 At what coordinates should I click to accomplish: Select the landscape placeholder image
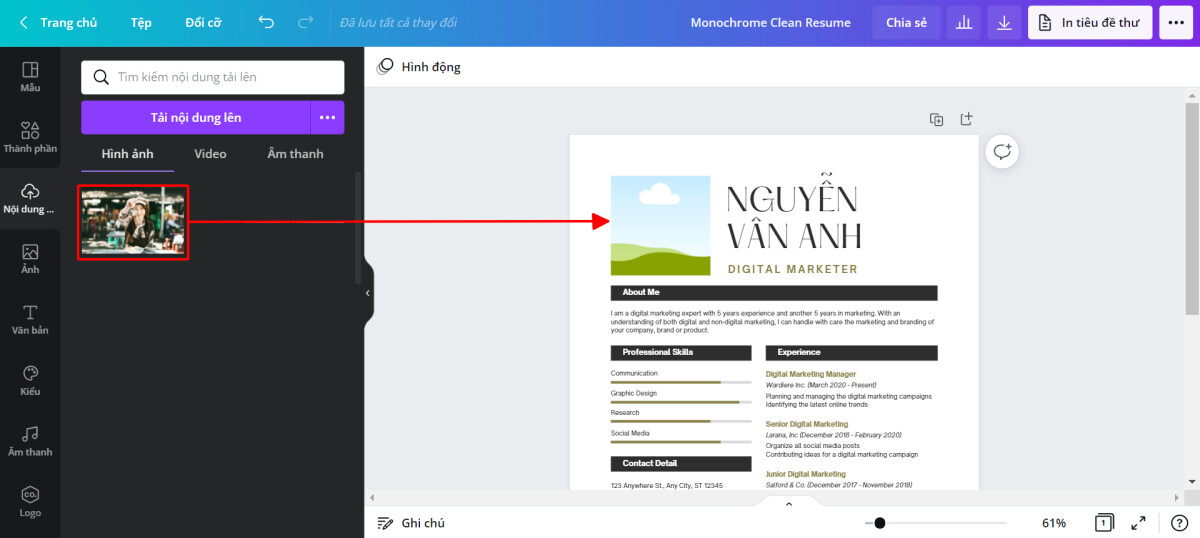point(660,226)
